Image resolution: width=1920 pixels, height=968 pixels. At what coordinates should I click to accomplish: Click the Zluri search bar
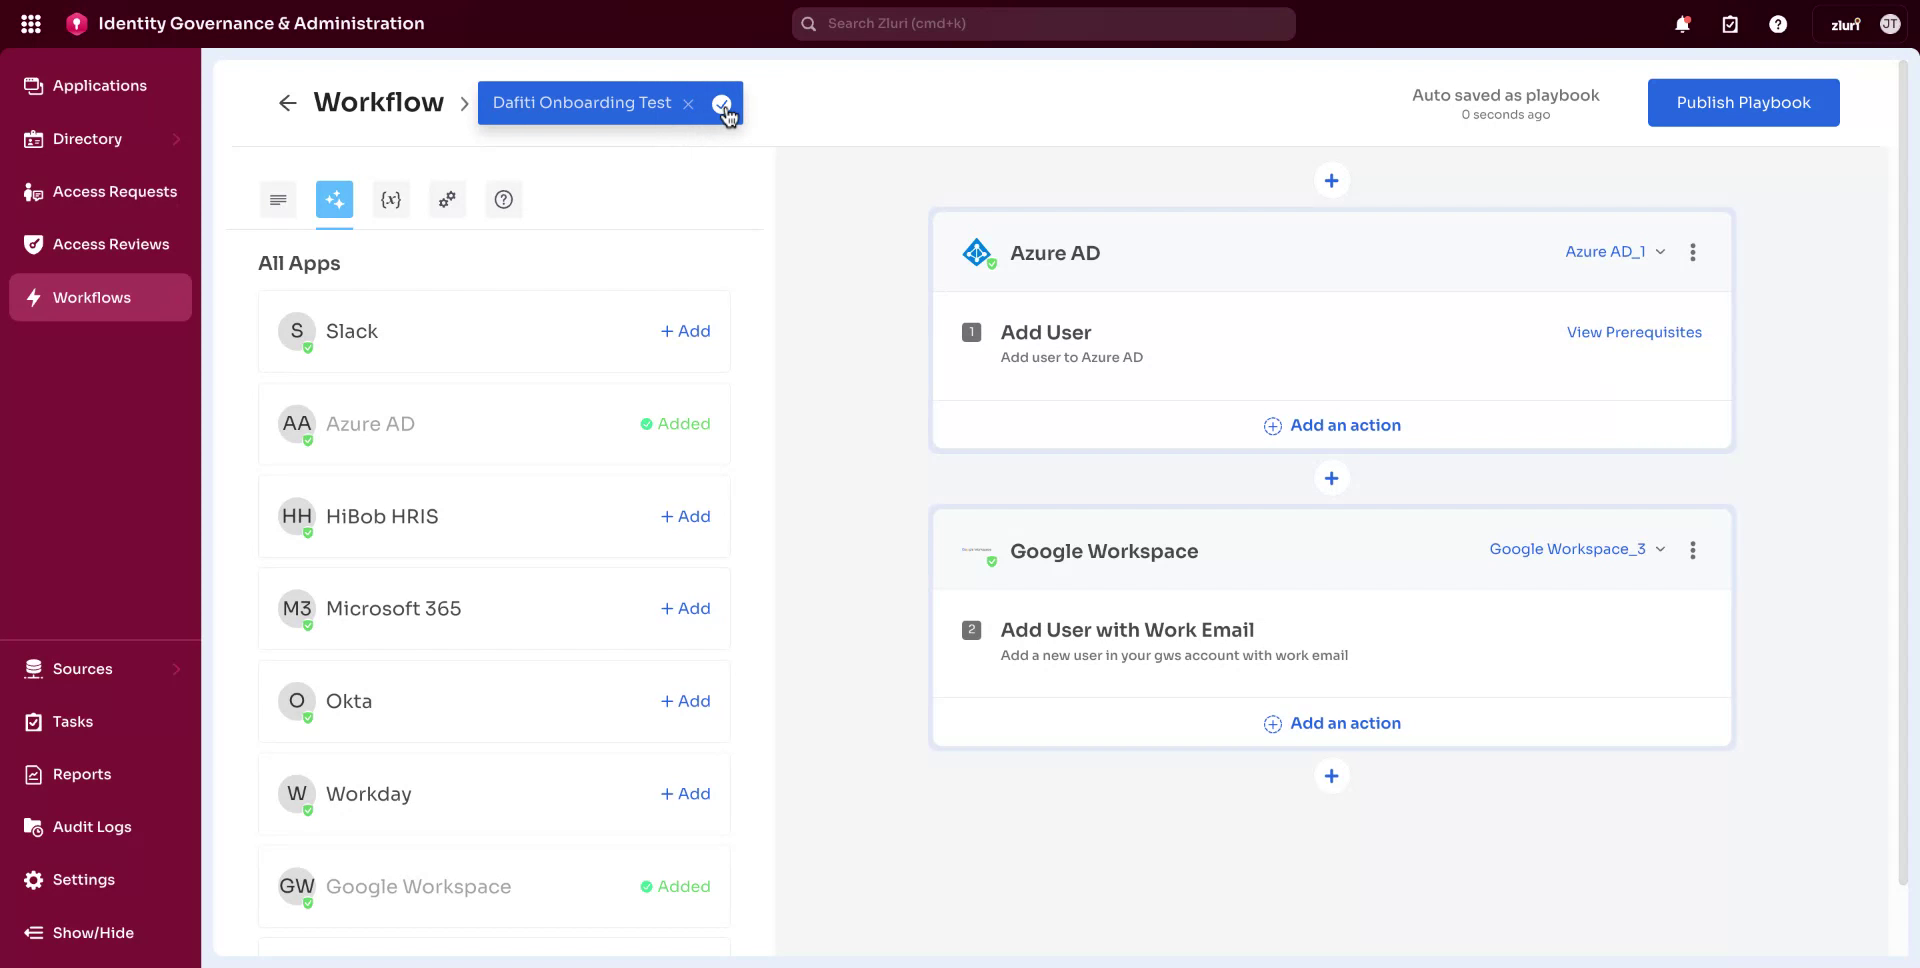point(1043,23)
